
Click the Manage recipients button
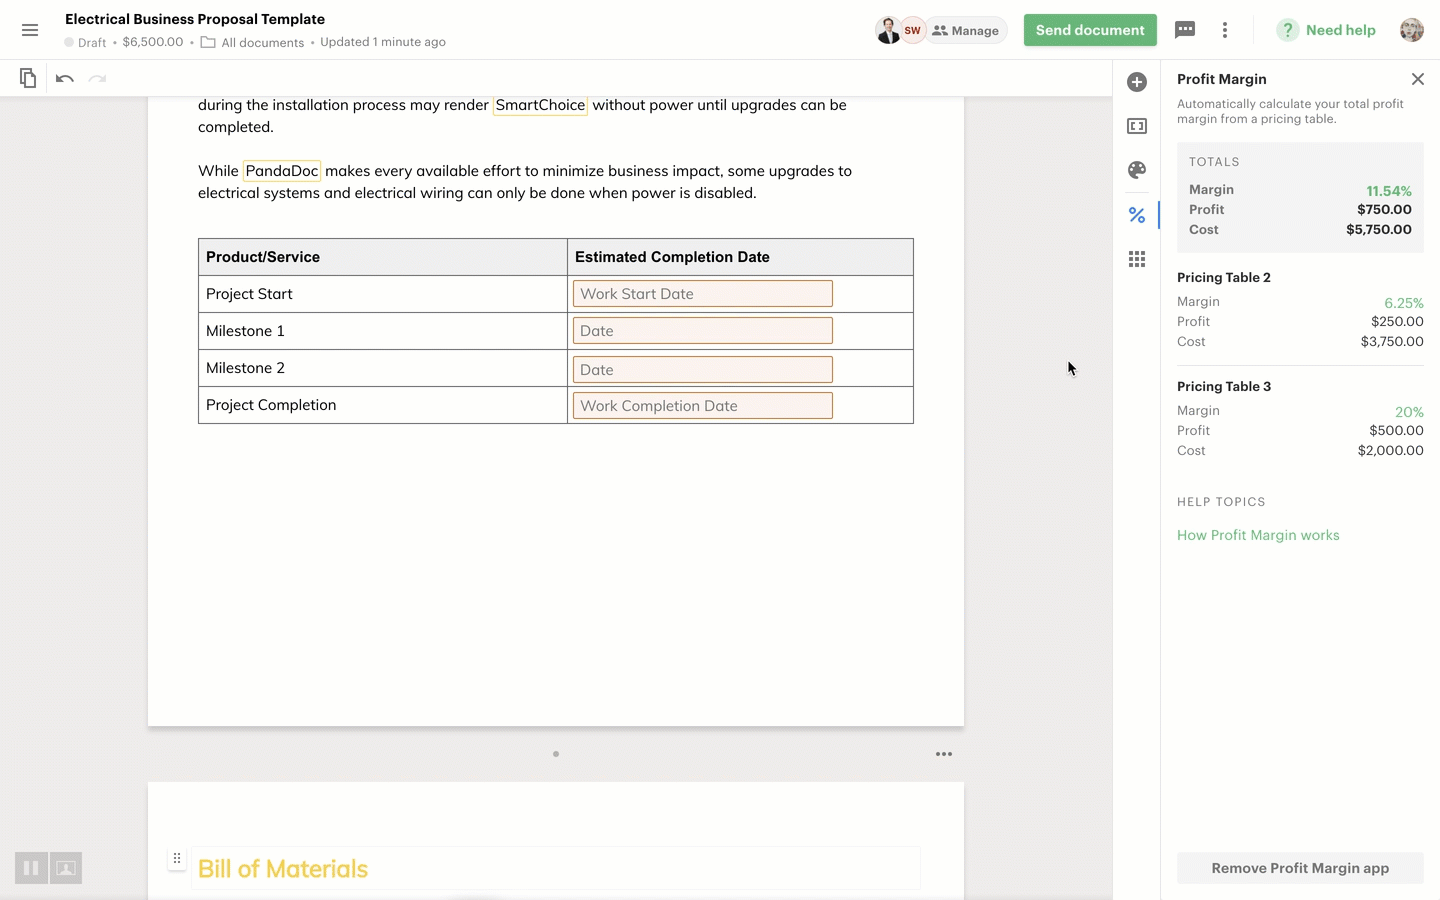coord(966,30)
